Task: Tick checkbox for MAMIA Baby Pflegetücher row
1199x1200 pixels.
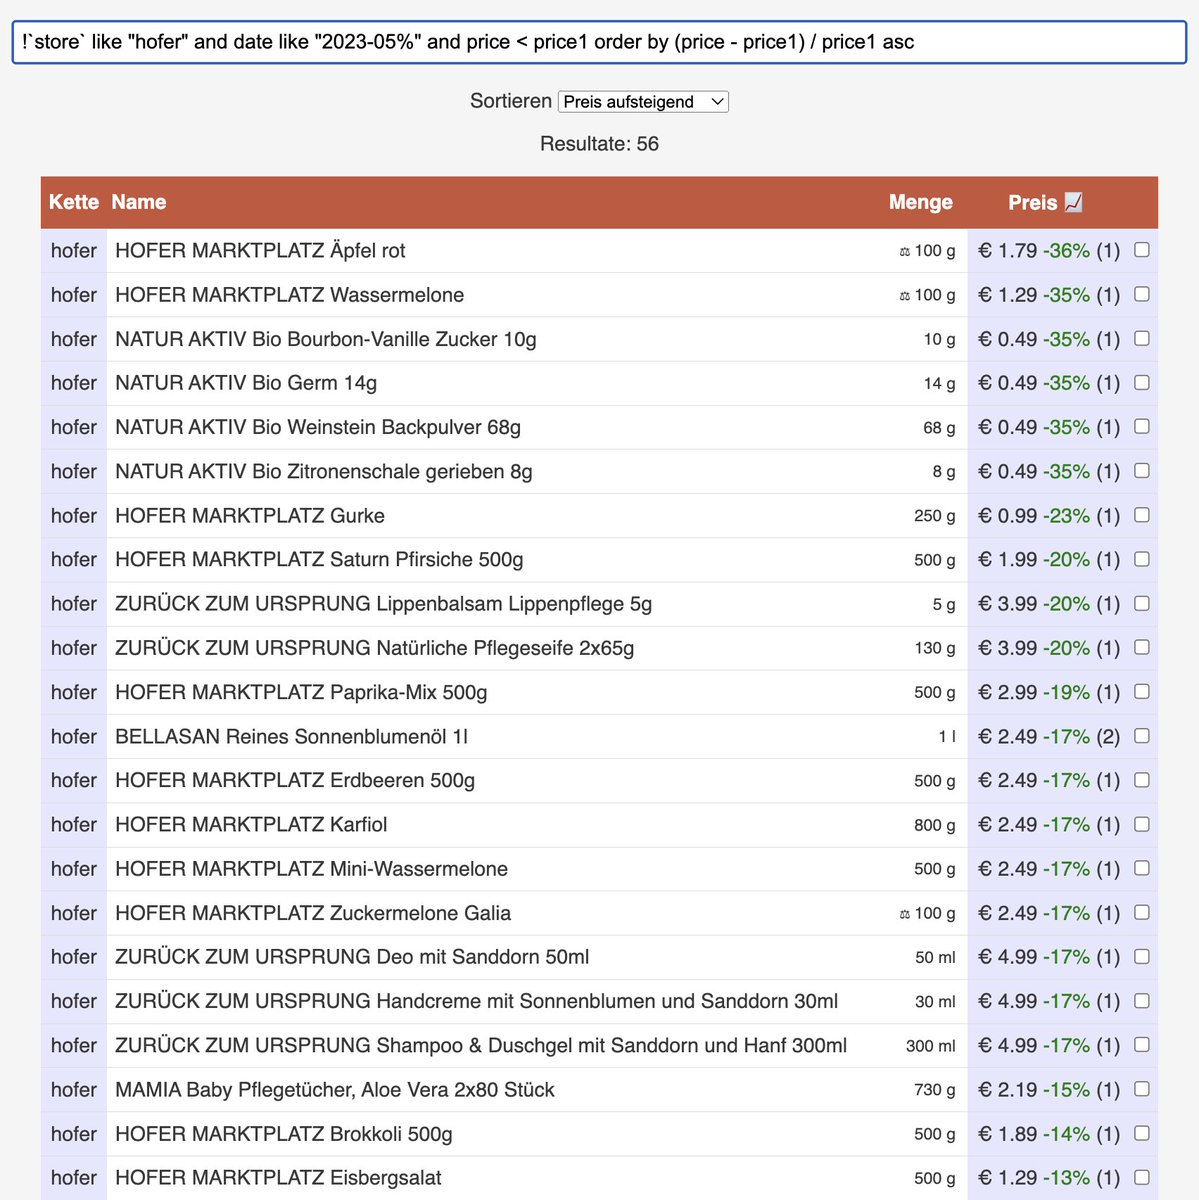Action: coord(1142,1088)
